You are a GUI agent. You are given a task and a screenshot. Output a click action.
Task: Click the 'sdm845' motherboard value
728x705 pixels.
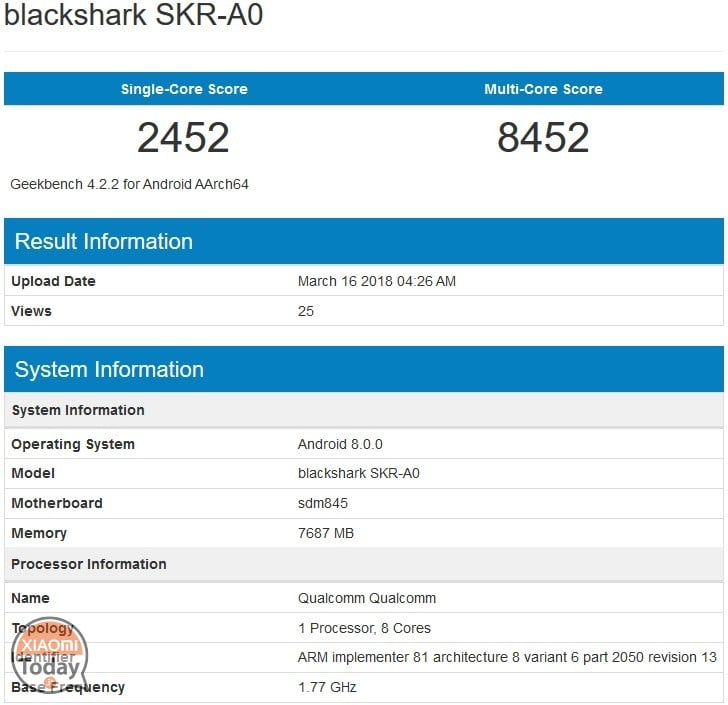(323, 503)
